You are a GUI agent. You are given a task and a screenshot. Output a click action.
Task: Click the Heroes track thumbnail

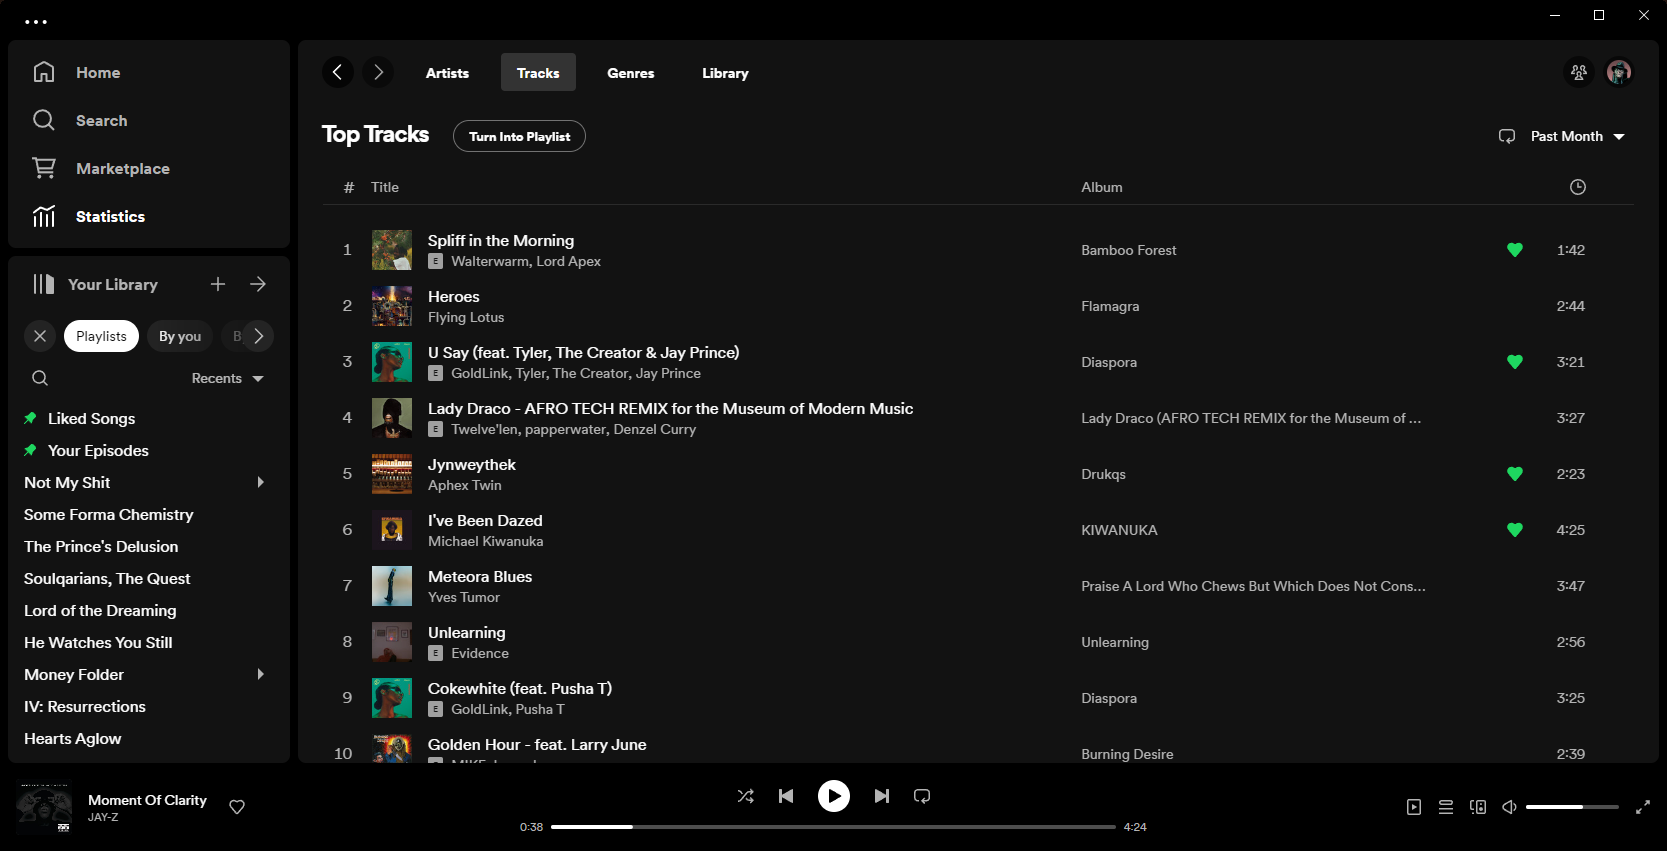tap(392, 306)
